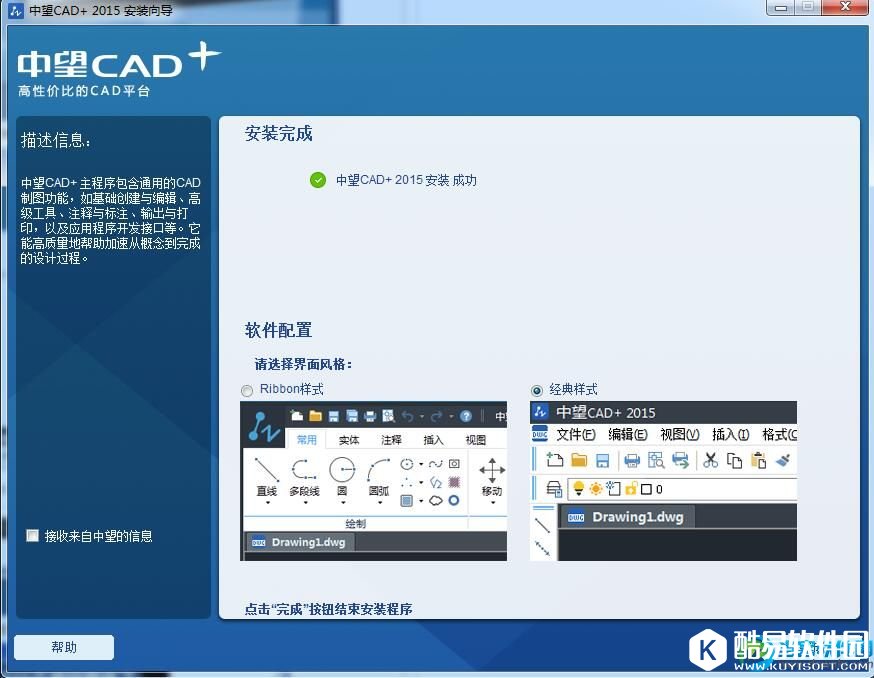Switch to the 注释 ribbon tab
Image resolution: width=874 pixels, height=678 pixels.
click(391, 440)
